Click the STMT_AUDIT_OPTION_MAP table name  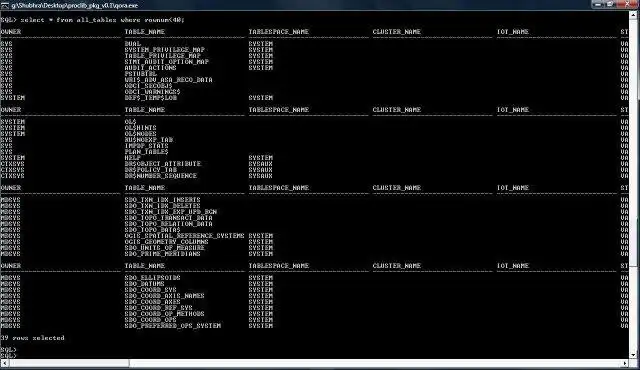click(167, 62)
